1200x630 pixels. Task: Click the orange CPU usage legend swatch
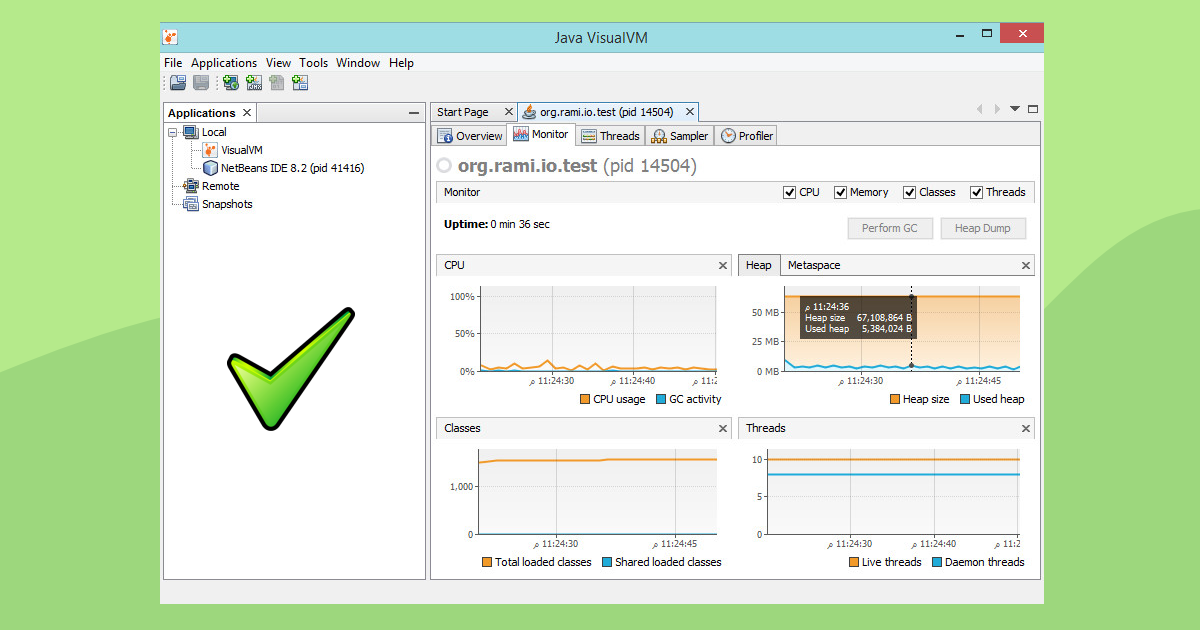[x=585, y=399]
